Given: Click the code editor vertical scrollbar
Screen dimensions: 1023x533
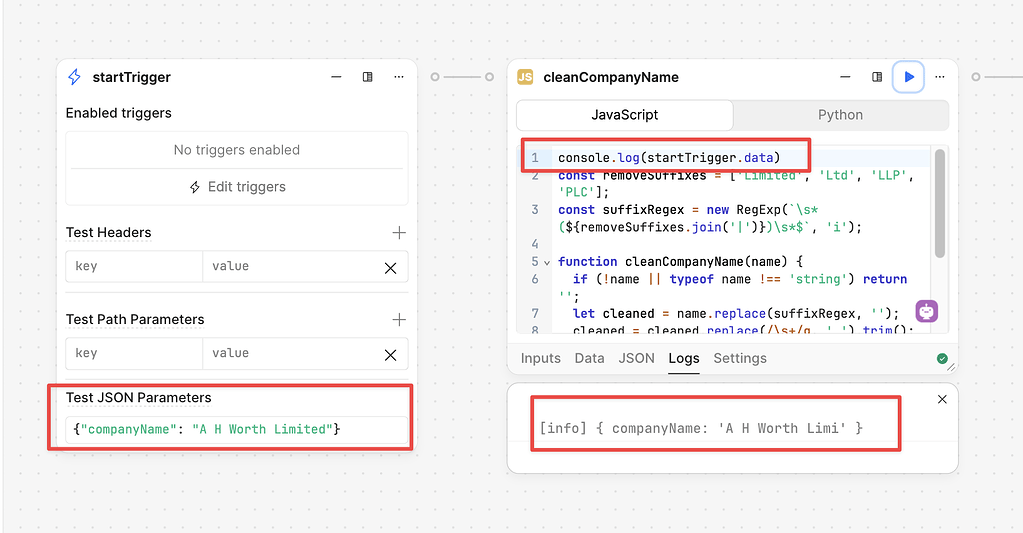Looking at the screenshot, I should (x=939, y=204).
